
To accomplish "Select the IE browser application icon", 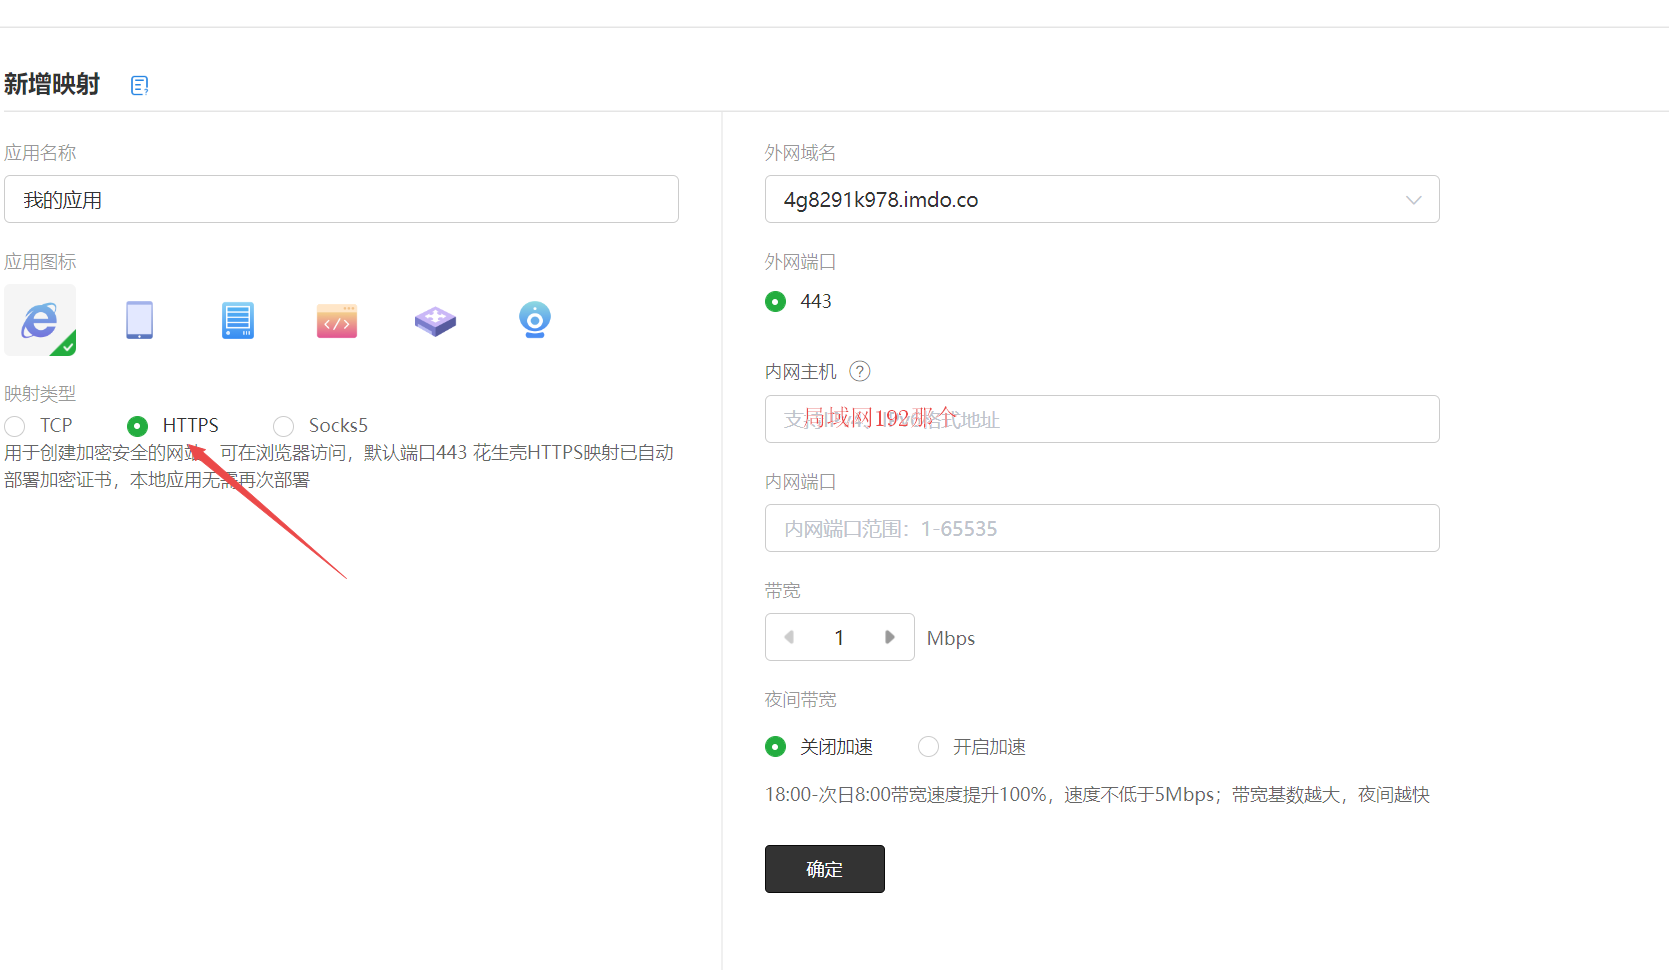I will click(40, 320).
